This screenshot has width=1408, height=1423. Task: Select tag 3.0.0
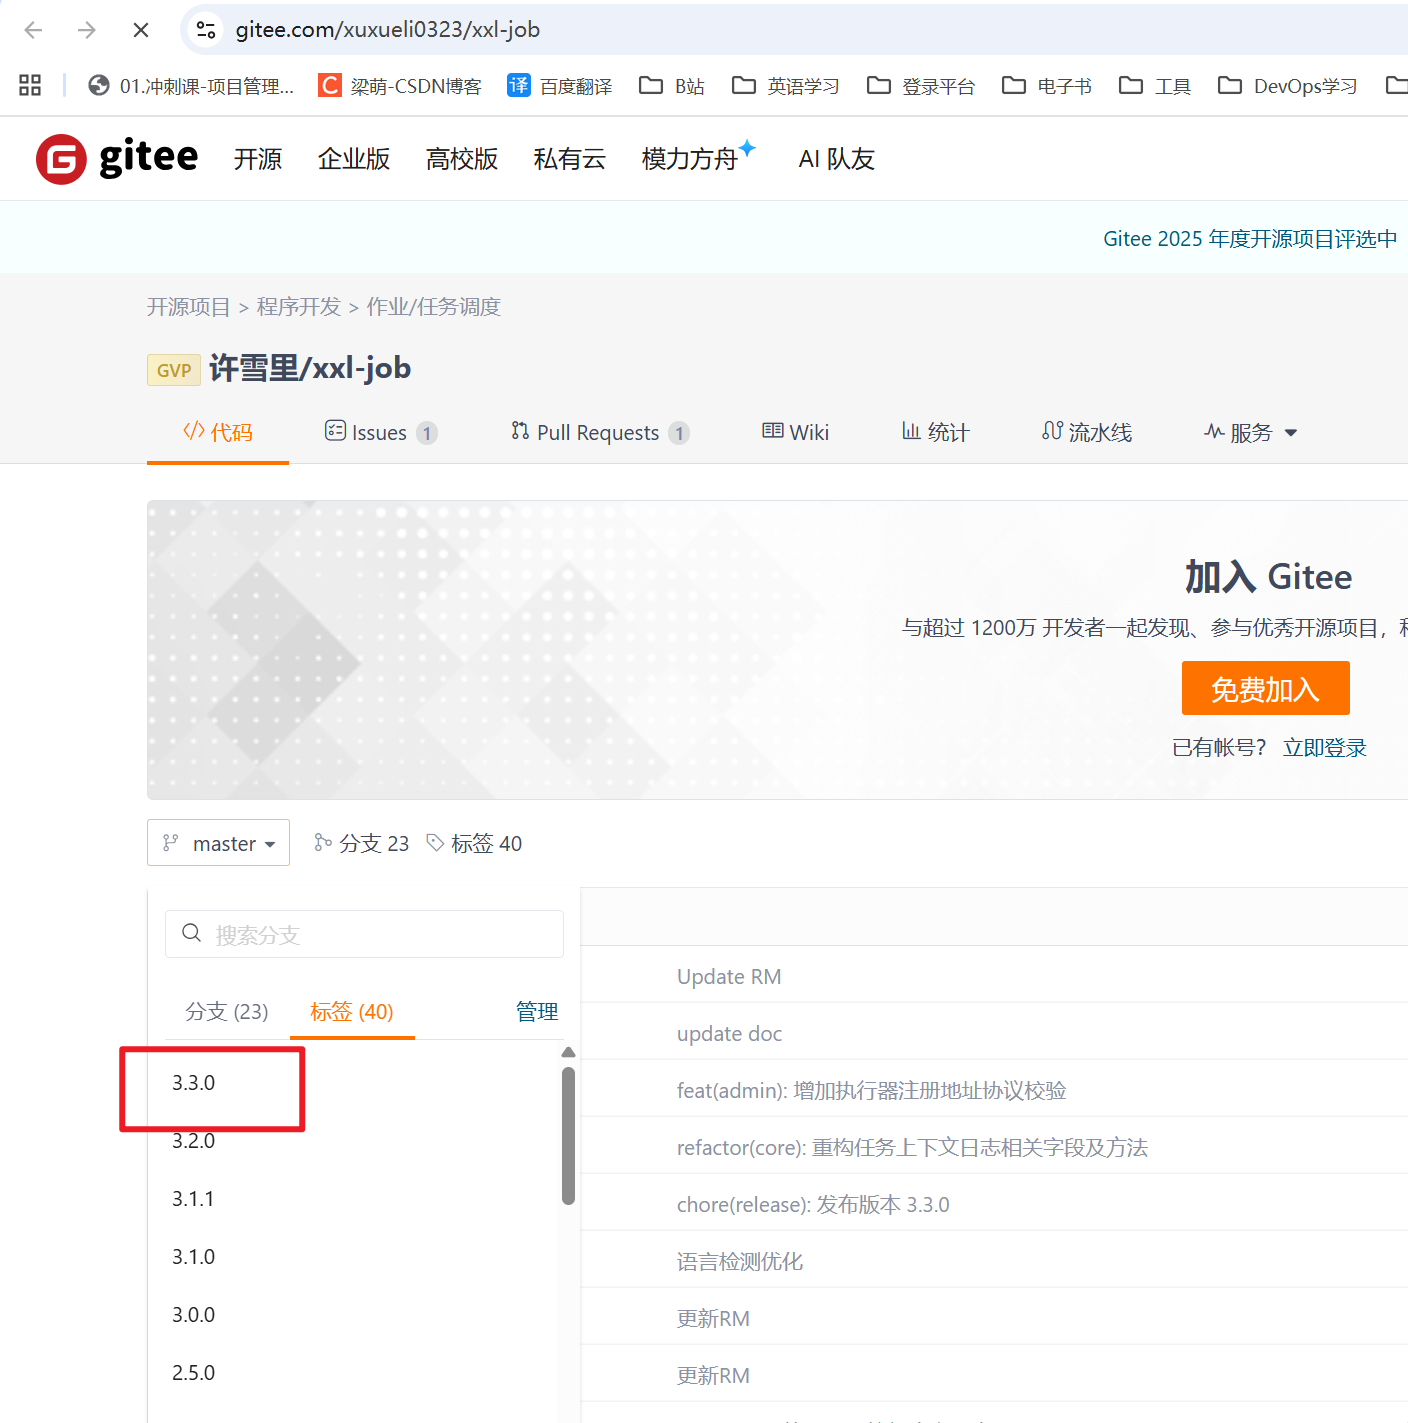[194, 1315]
